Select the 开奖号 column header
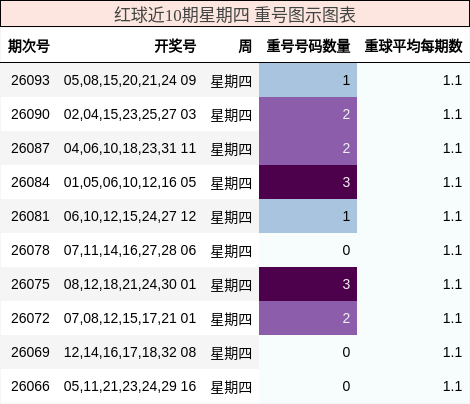 (175, 46)
